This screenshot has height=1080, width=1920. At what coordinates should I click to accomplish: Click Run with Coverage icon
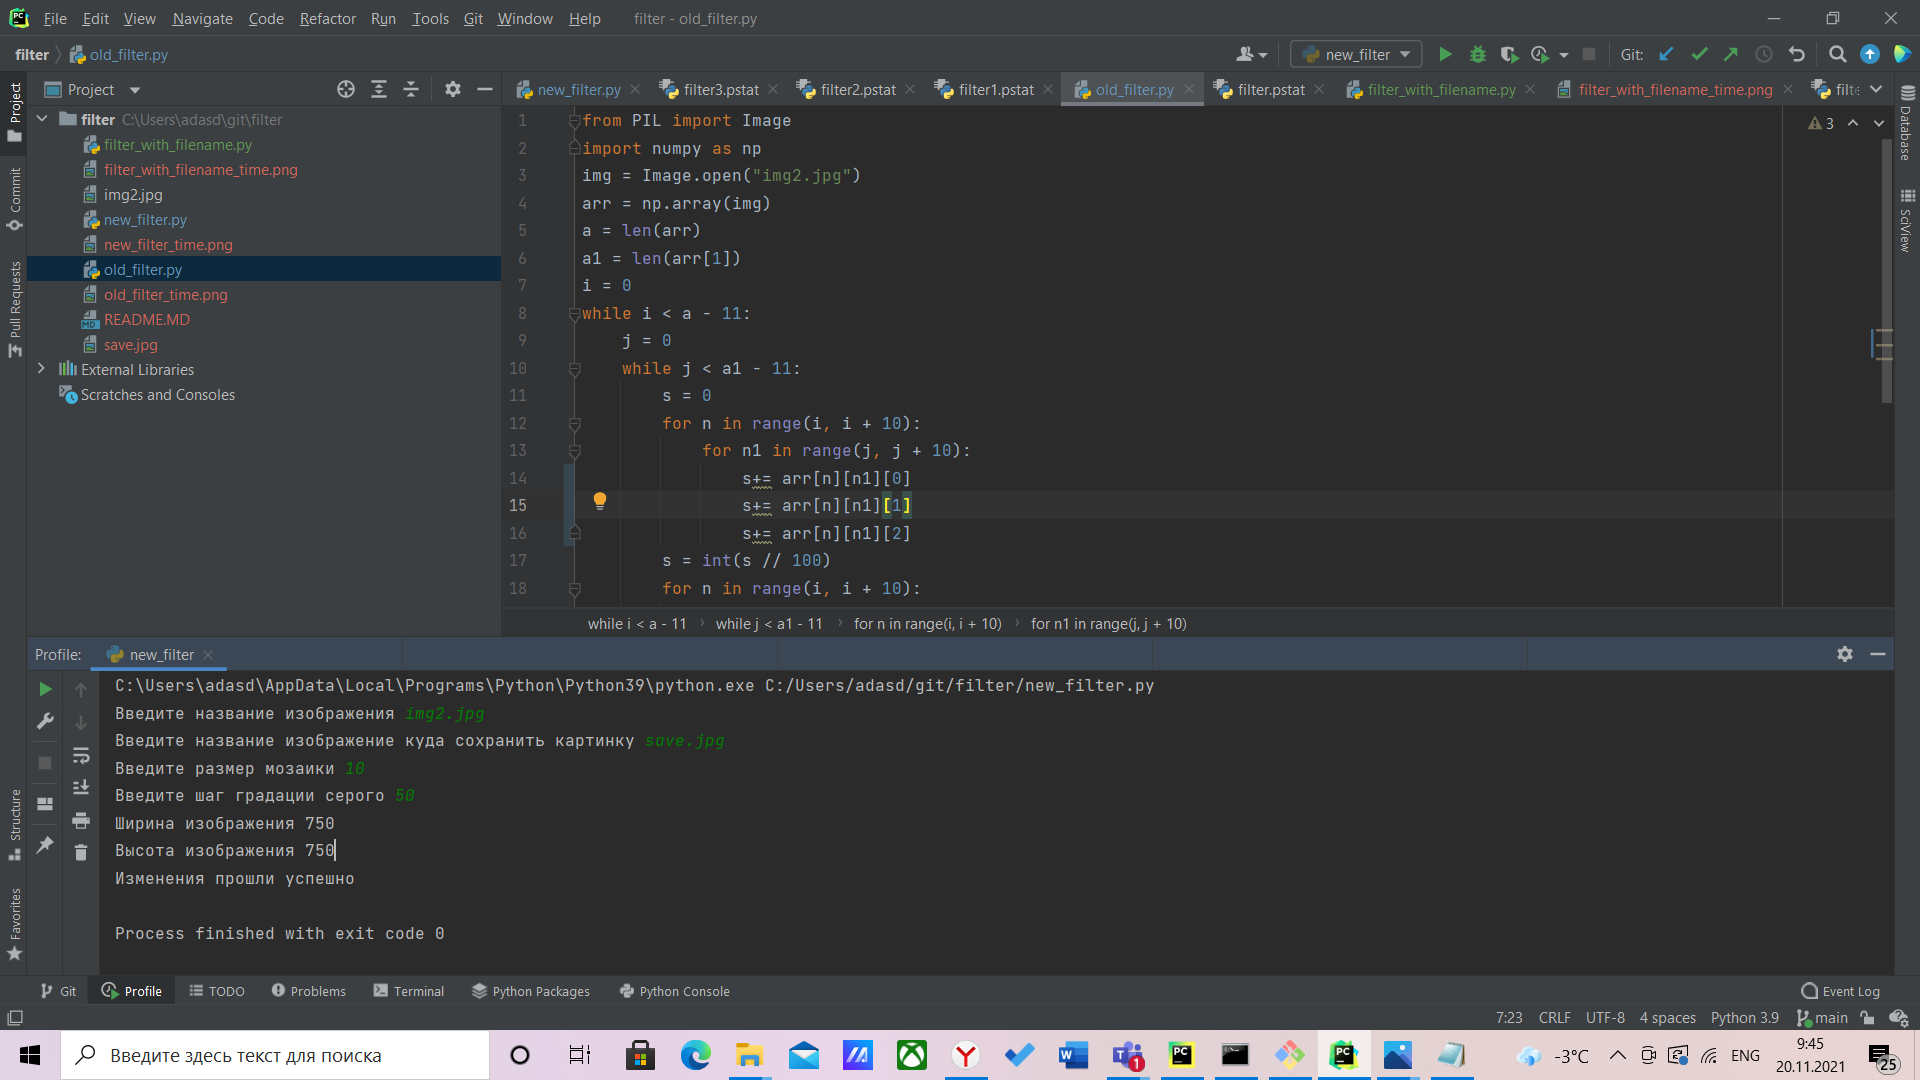(x=1509, y=54)
